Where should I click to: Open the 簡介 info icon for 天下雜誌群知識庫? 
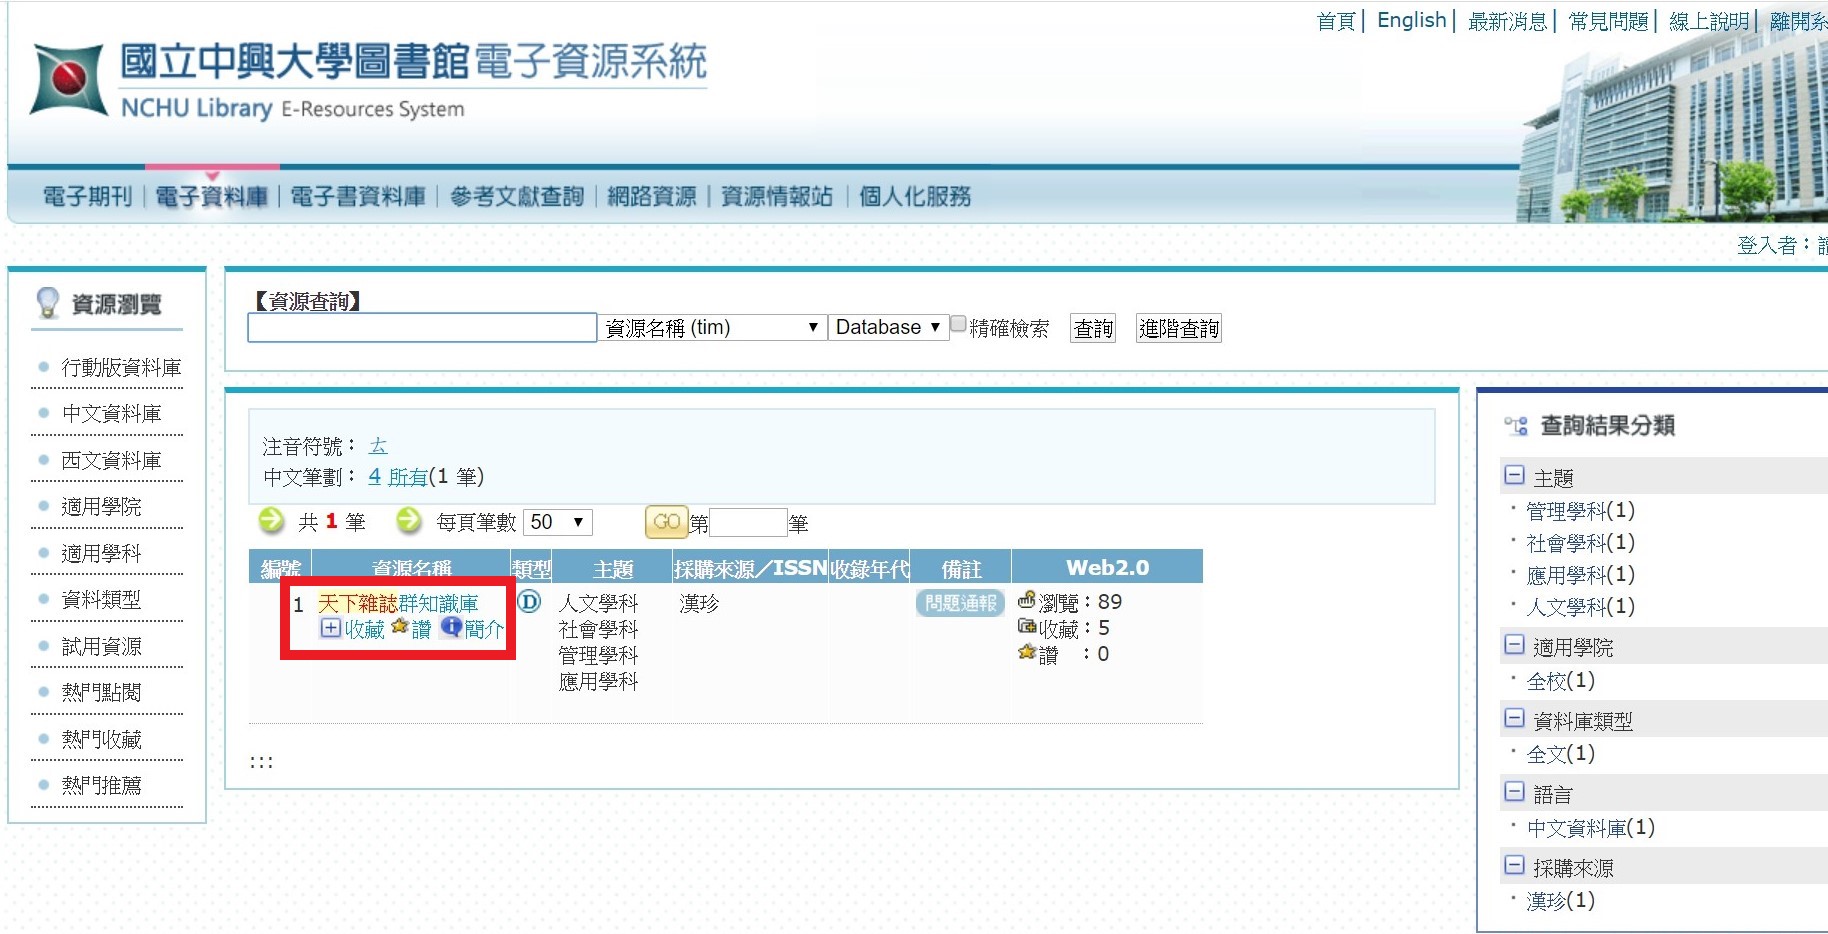pyautogui.click(x=451, y=627)
